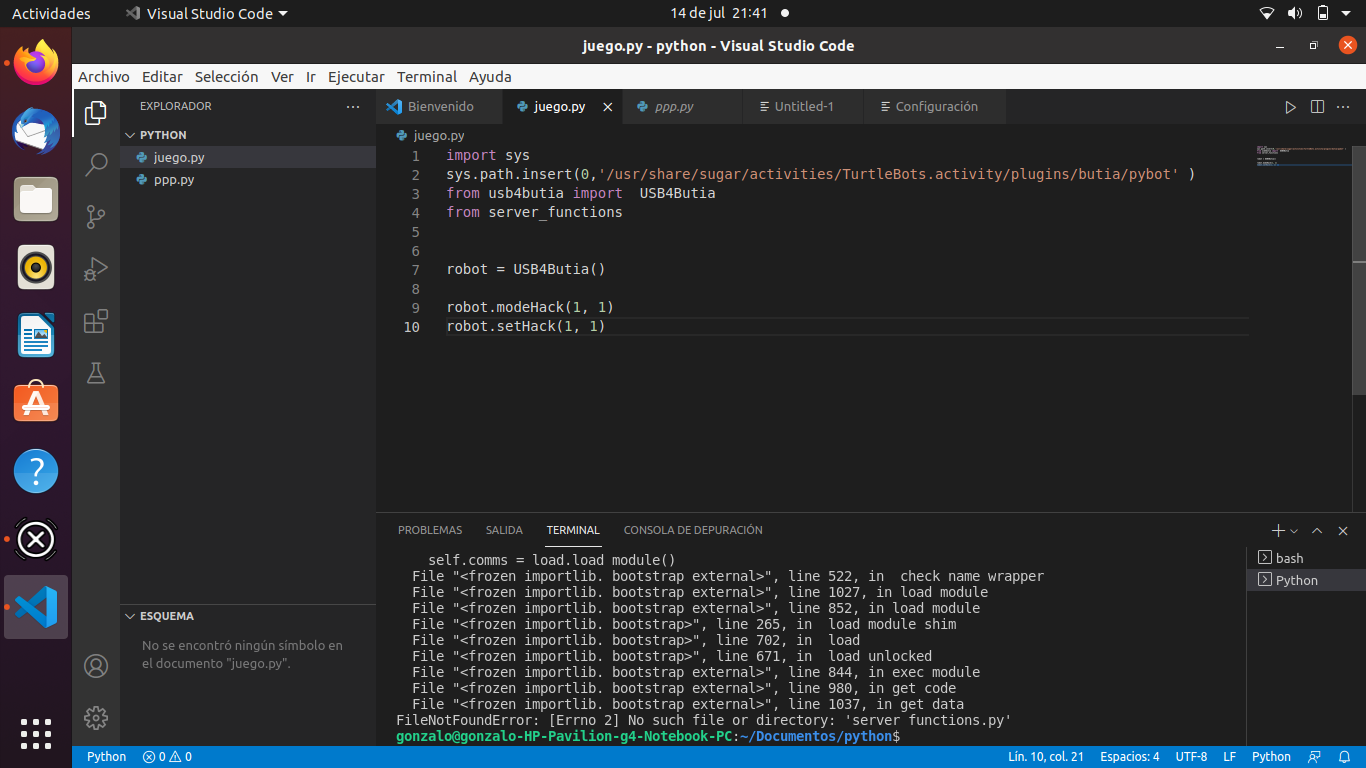Collapse the ESQUEMA outline section
The width and height of the screenshot is (1366, 768).
(248, 616)
